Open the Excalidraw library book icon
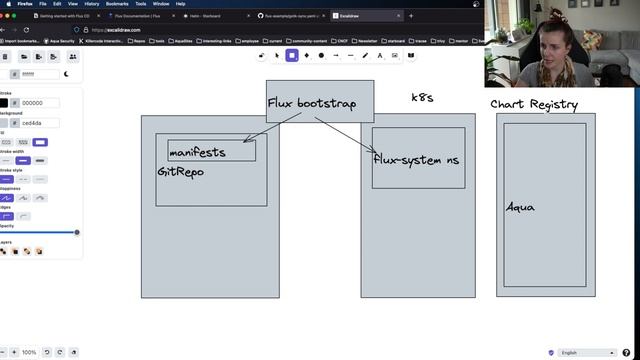The height and width of the screenshot is (360, 640). click(411, 56)
